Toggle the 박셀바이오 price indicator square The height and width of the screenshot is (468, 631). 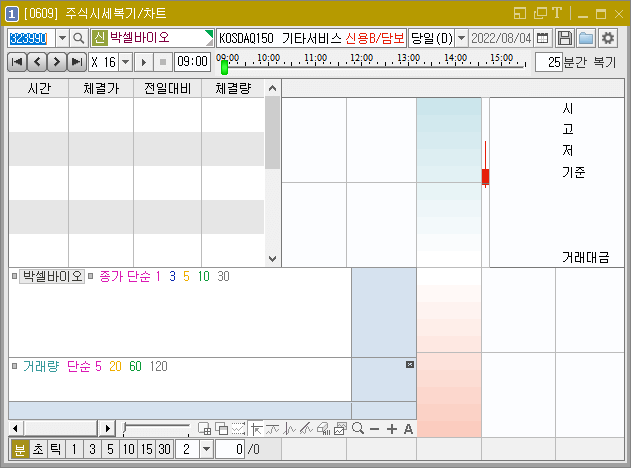point(14,276)
